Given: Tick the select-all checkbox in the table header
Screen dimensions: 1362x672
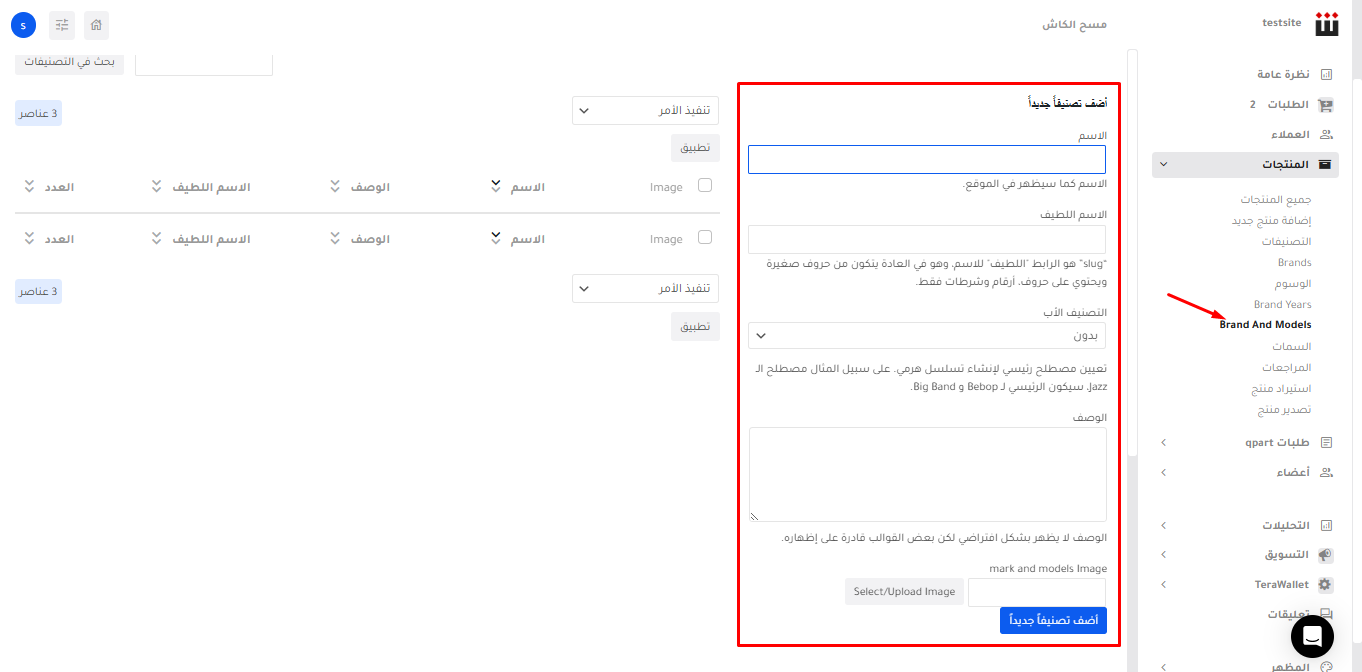Looking at the screenshot, I should coord(705,185).
